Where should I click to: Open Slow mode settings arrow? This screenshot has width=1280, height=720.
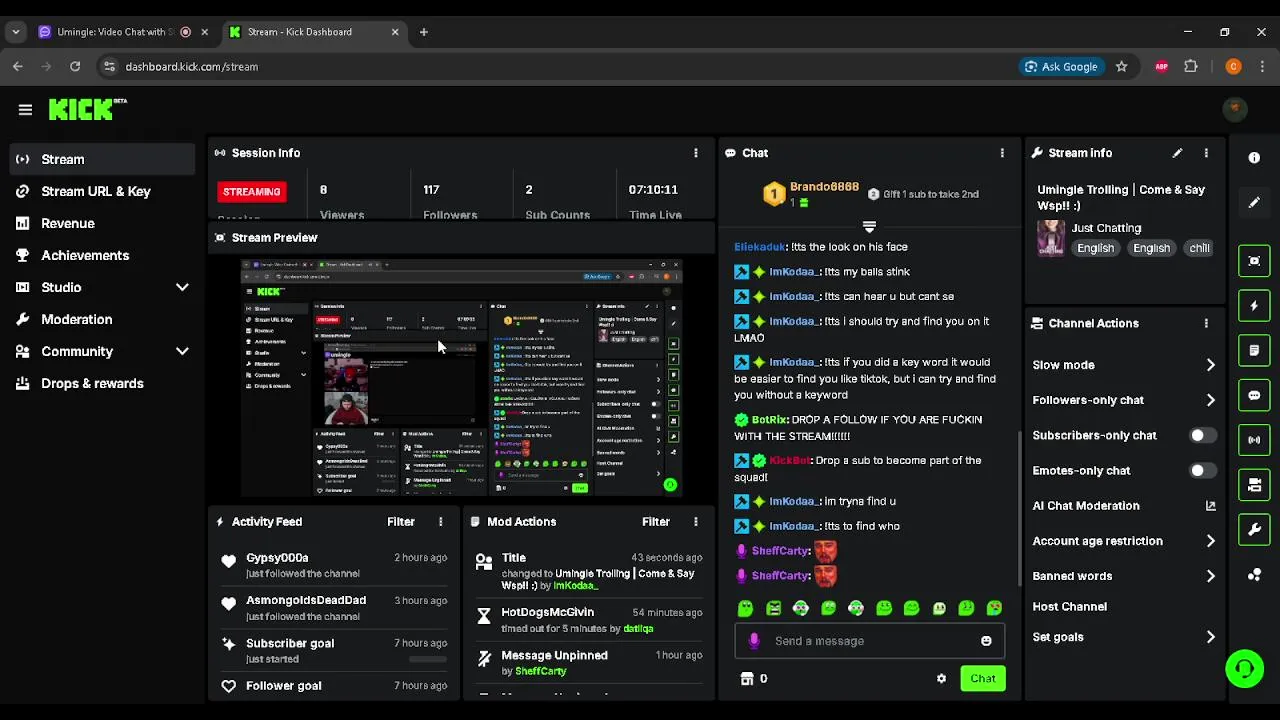[1211, 365]
